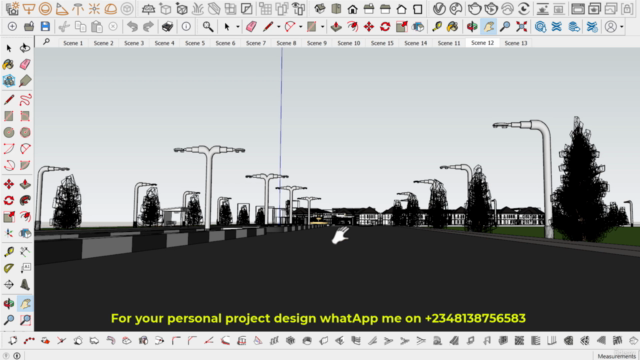Select Rotate tool in top toolbar
The width and height of the screenshot is (640, 360).
pyautogui.click(x=385, y=27)
